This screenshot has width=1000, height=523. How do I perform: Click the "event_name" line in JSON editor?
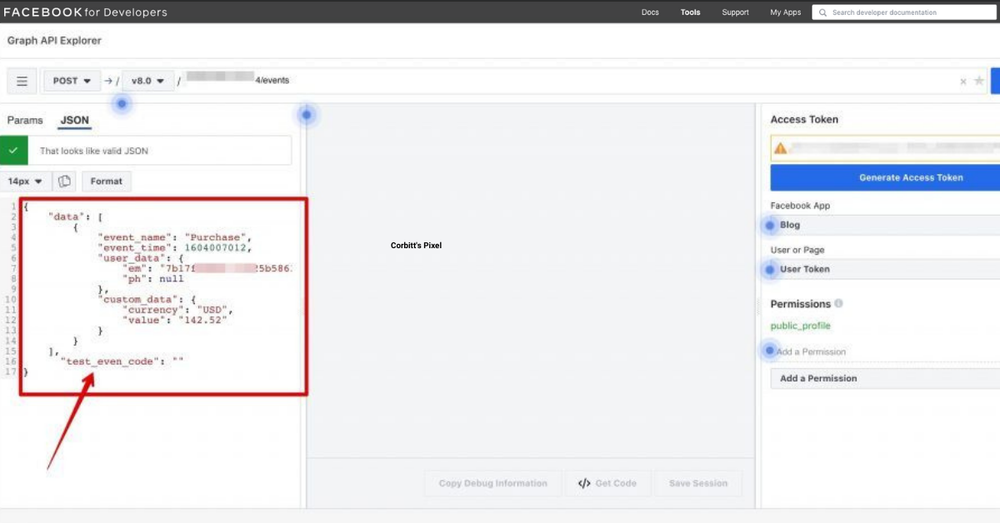[173, 237]
